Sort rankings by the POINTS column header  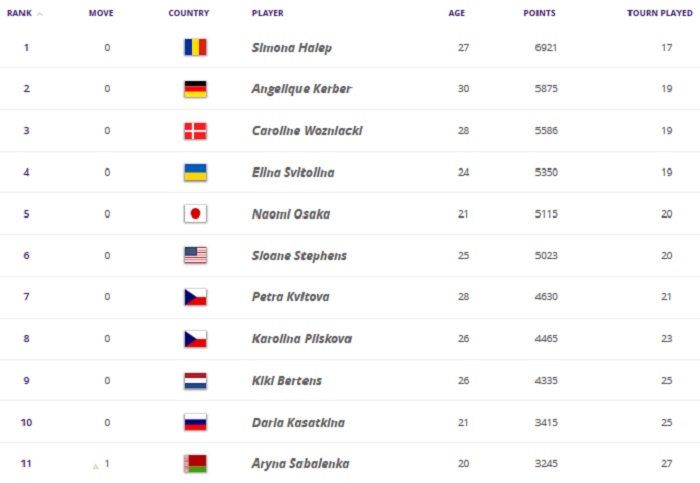click(x=539, y=14)
